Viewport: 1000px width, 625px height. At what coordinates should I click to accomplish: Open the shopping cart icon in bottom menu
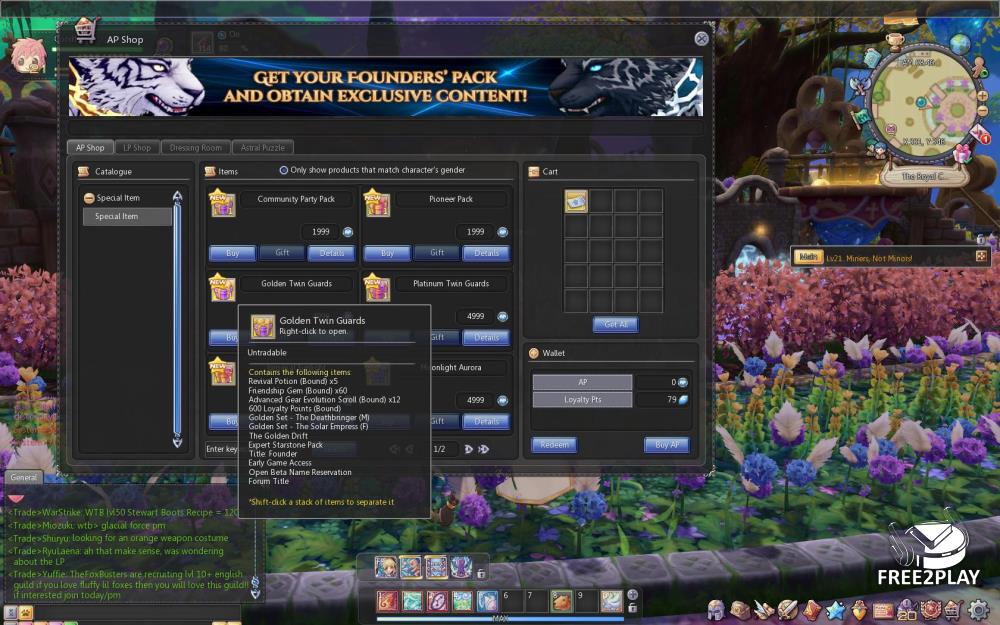point(954,610)
